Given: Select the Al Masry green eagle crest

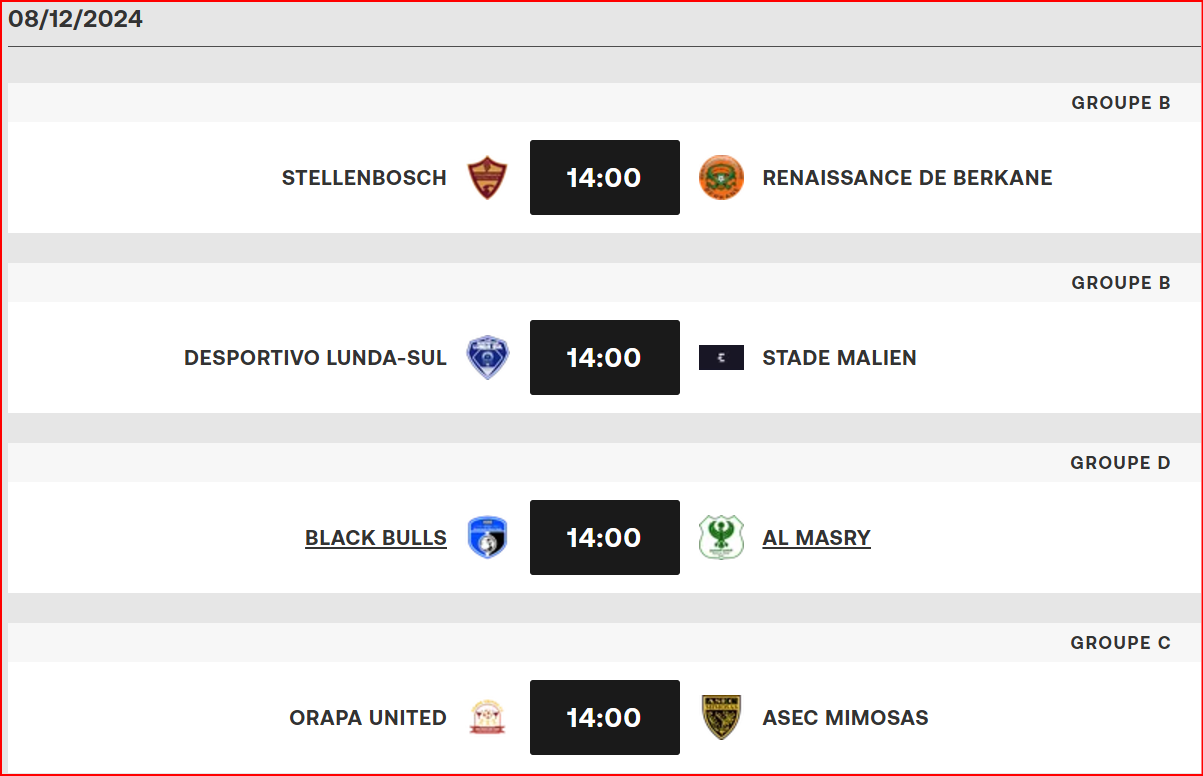Looking at the screenshot, I should [x=721, y=537].
